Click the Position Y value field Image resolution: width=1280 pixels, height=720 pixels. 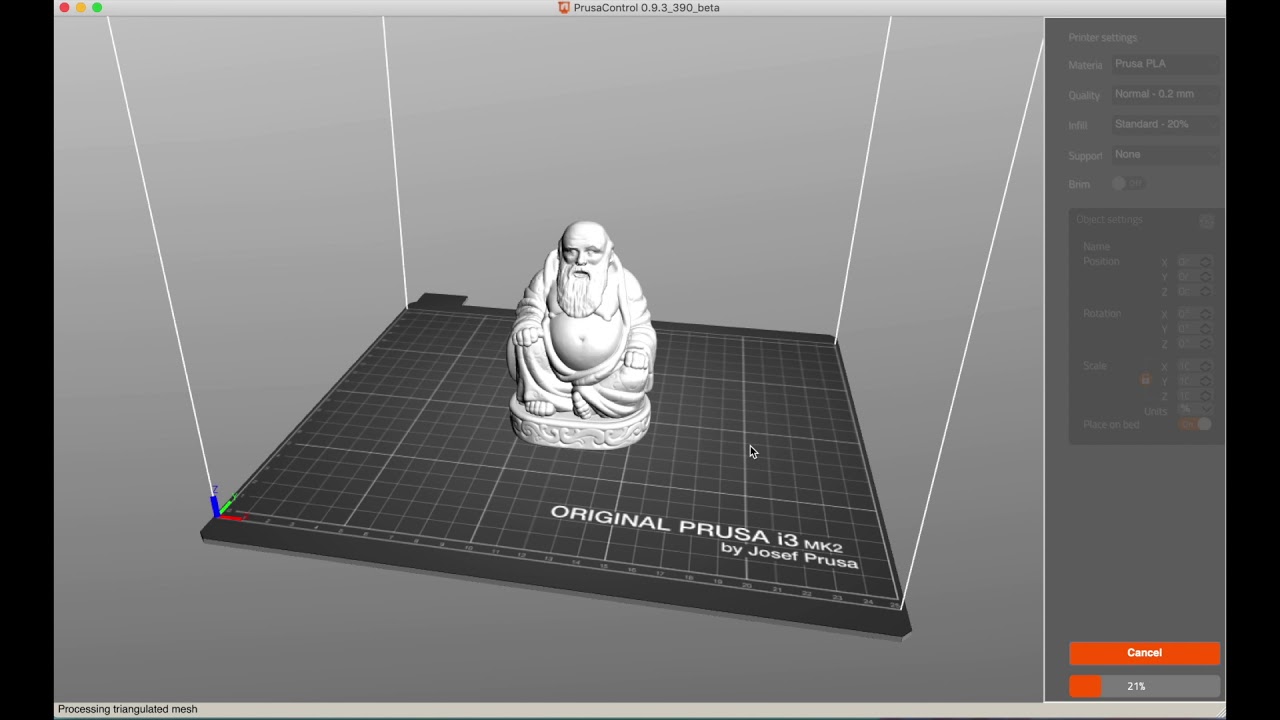click(x=1194, y=277)
